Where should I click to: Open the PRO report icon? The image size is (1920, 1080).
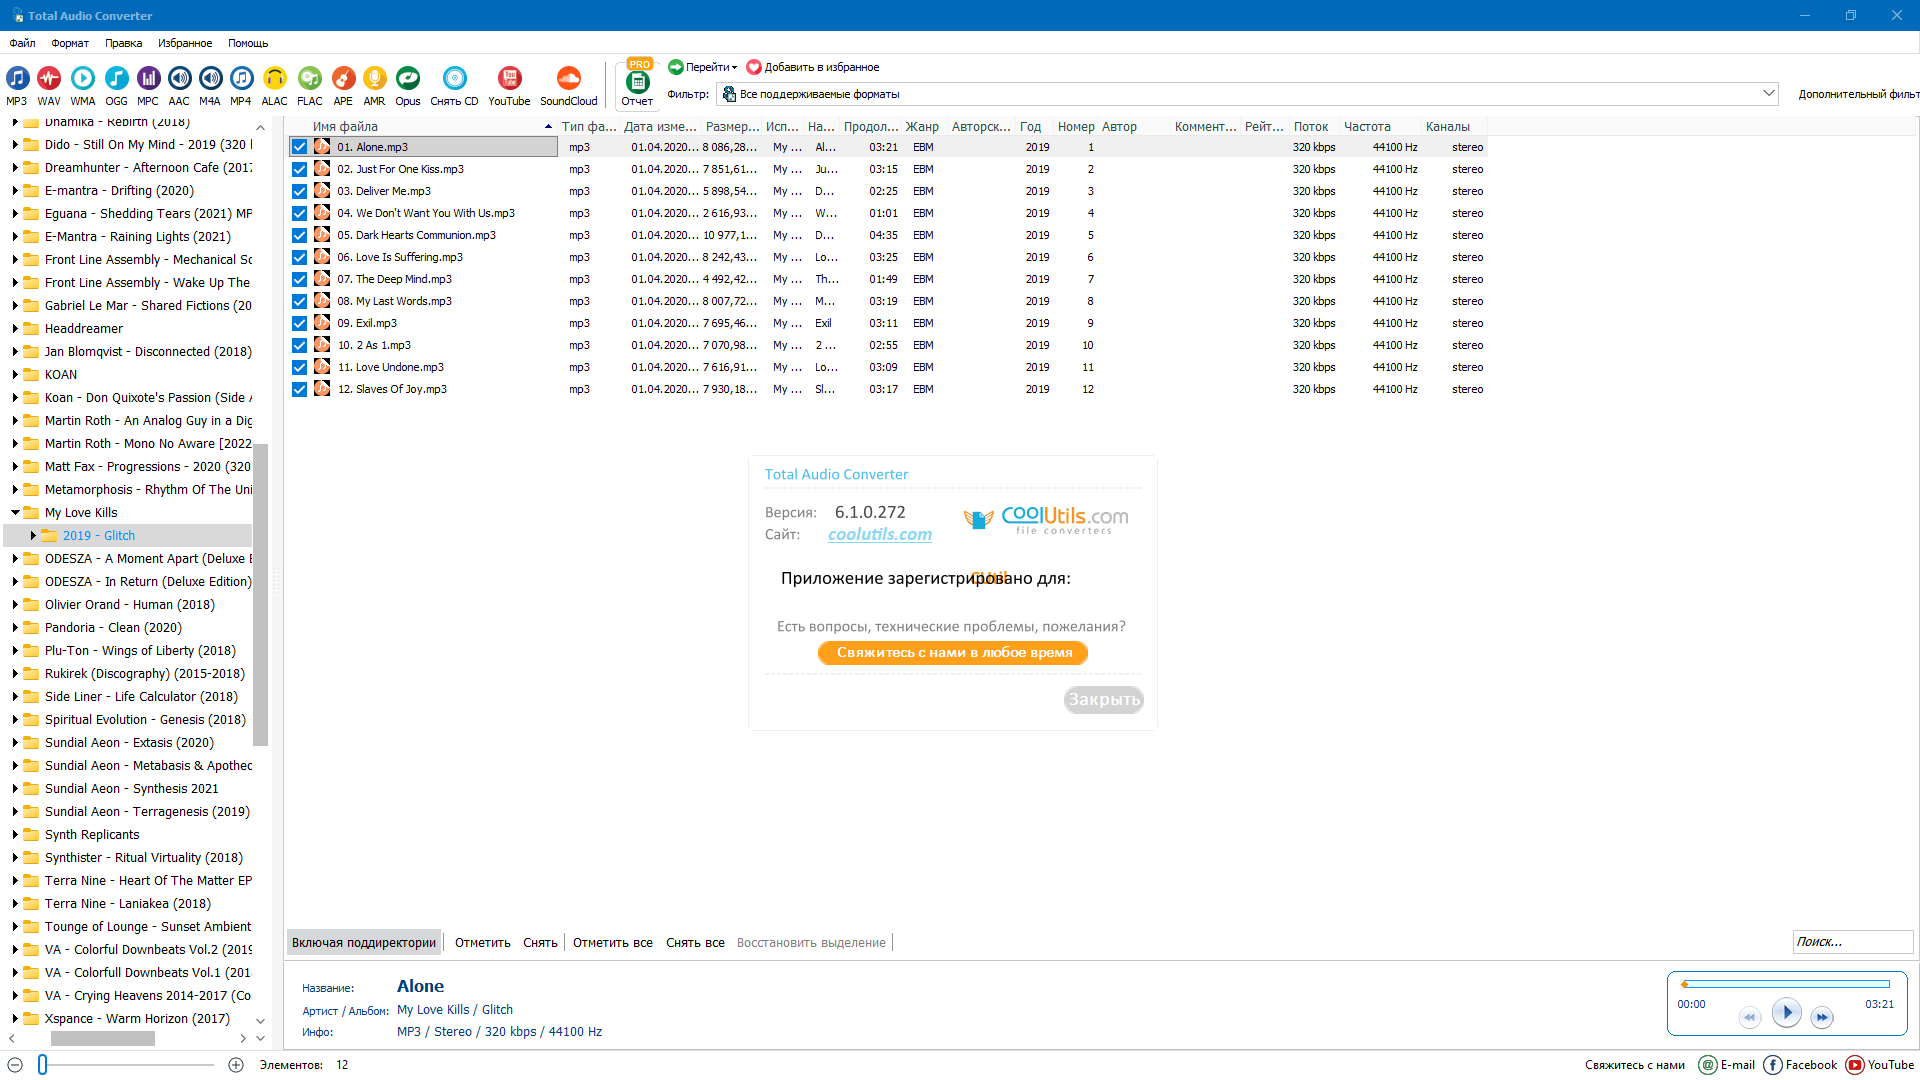click(x=637, y=82)
